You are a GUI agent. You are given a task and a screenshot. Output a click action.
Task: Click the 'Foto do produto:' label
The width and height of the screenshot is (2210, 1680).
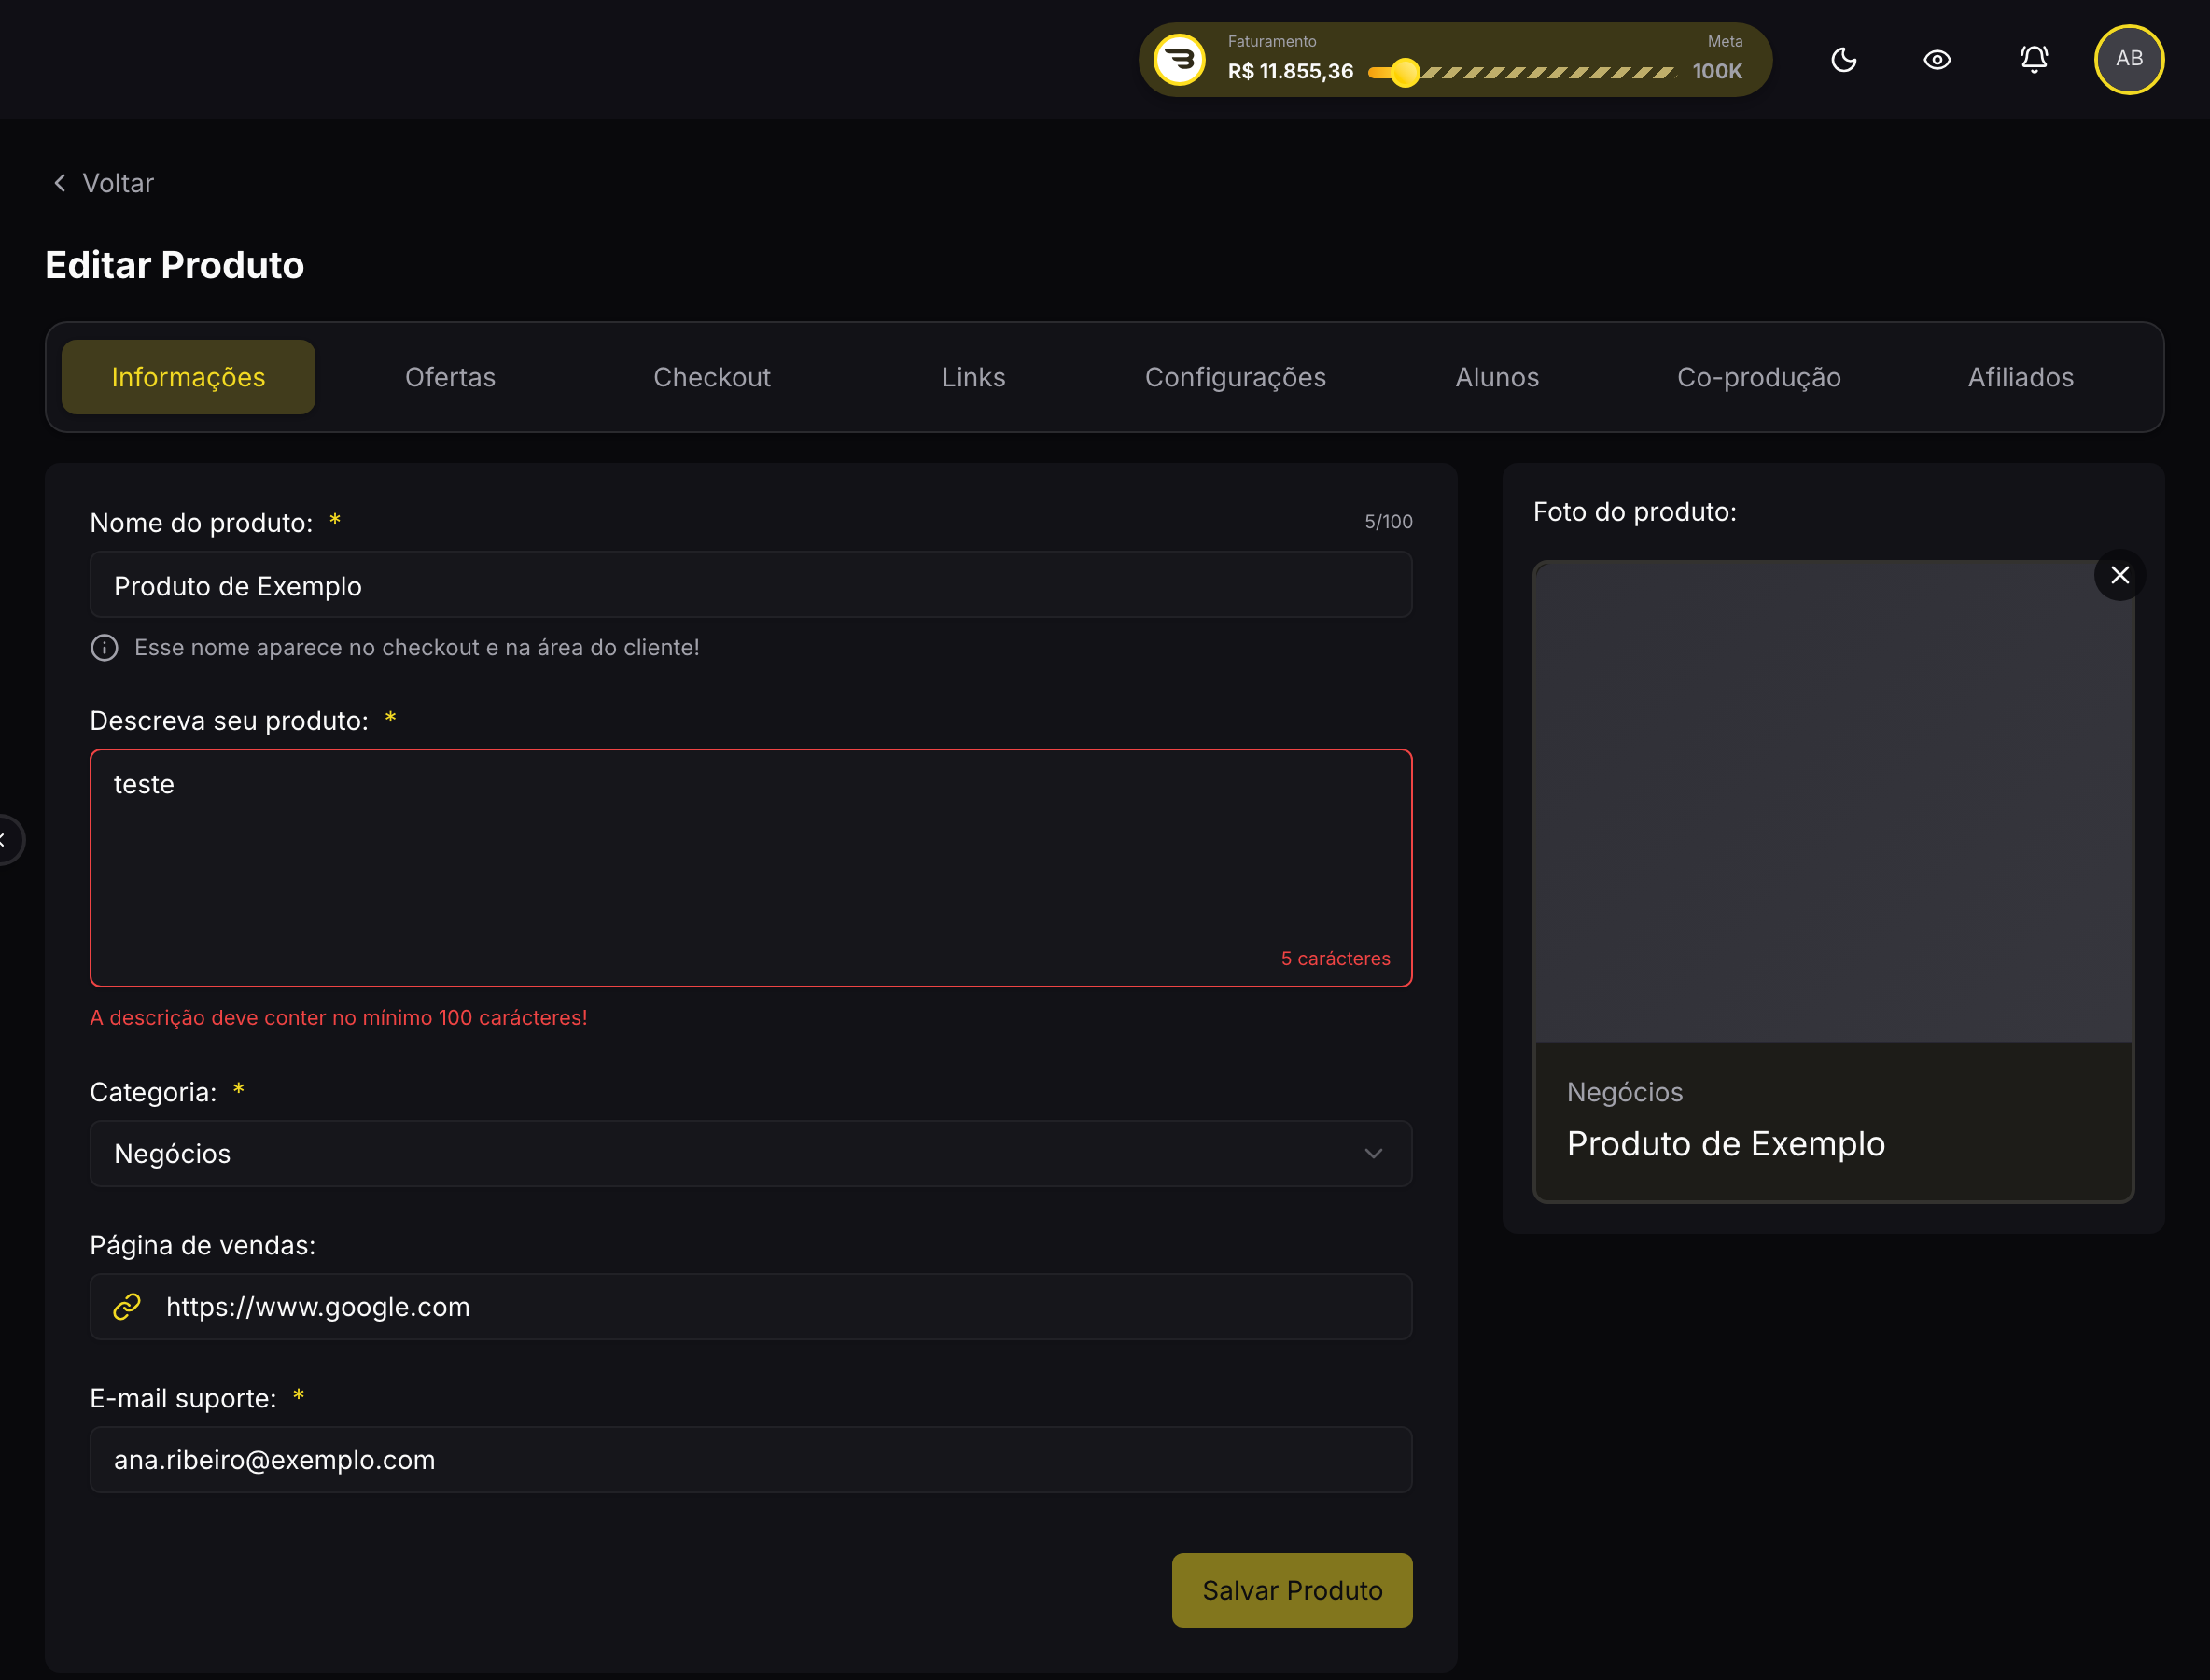pyautogui.click(x=1635, y=512)
